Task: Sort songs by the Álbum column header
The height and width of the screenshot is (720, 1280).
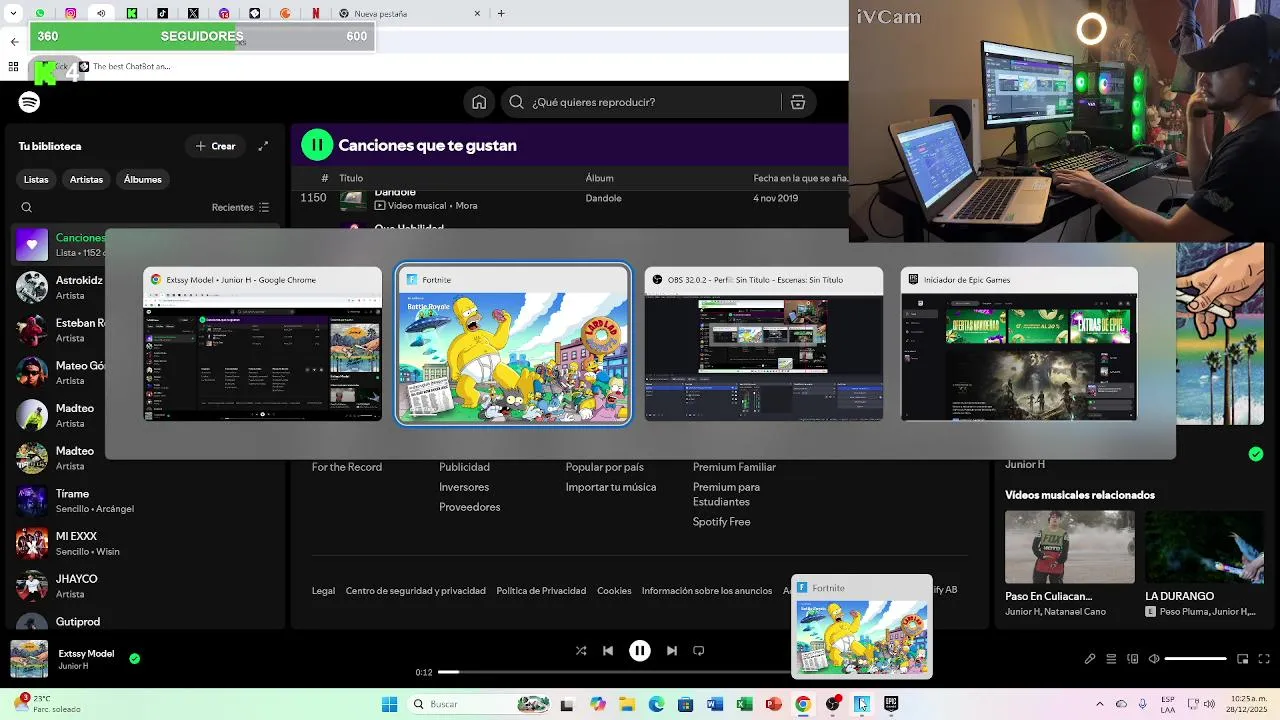Action: pos(599,178)
